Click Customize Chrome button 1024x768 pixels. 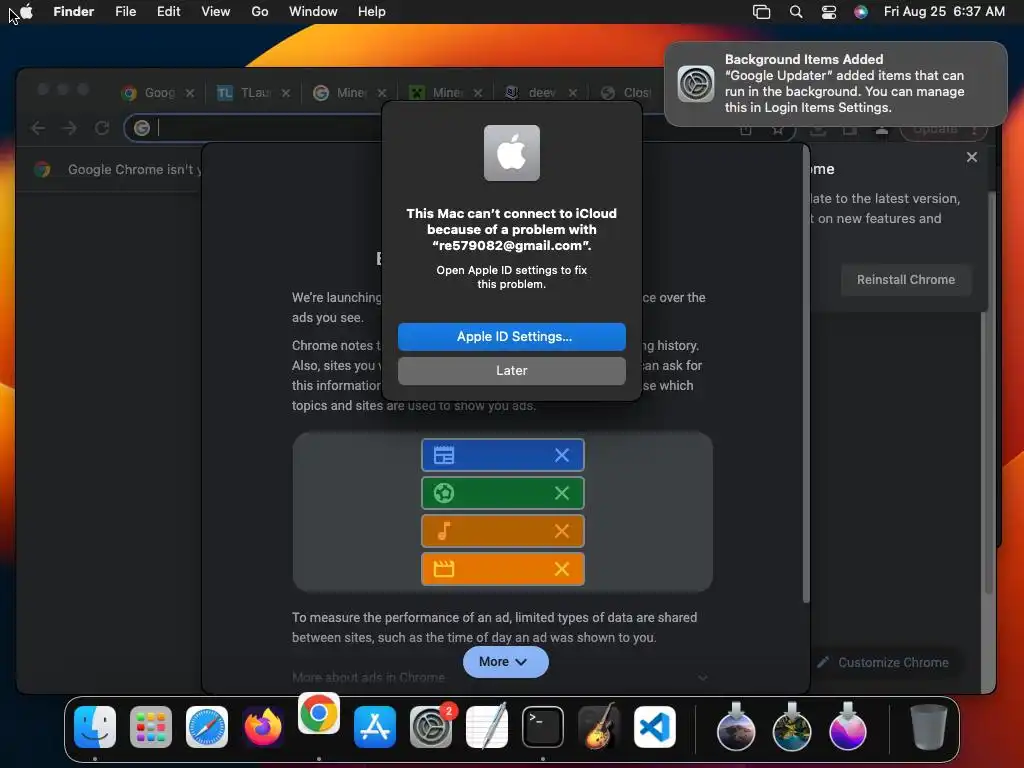pyautogui.click(x=884, y=662)
